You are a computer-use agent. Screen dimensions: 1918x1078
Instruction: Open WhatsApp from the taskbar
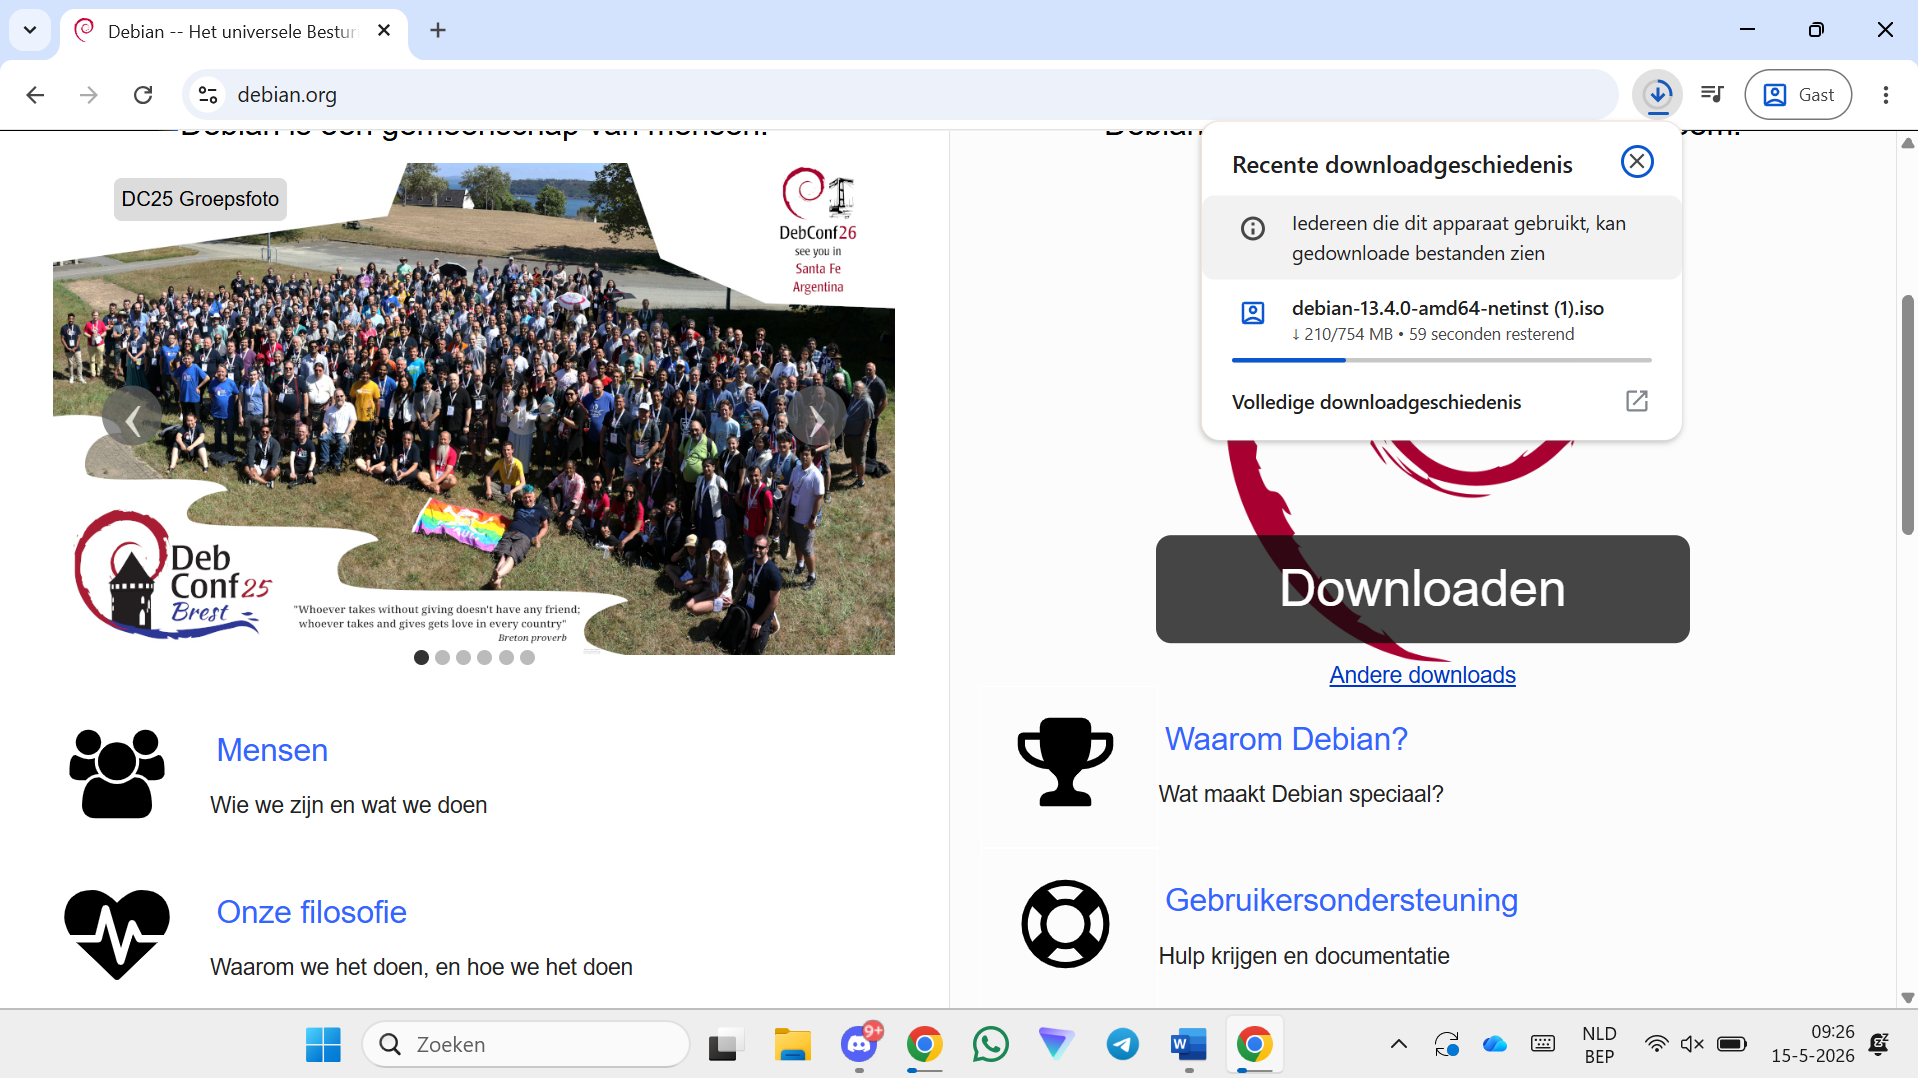coord(991,1045)
